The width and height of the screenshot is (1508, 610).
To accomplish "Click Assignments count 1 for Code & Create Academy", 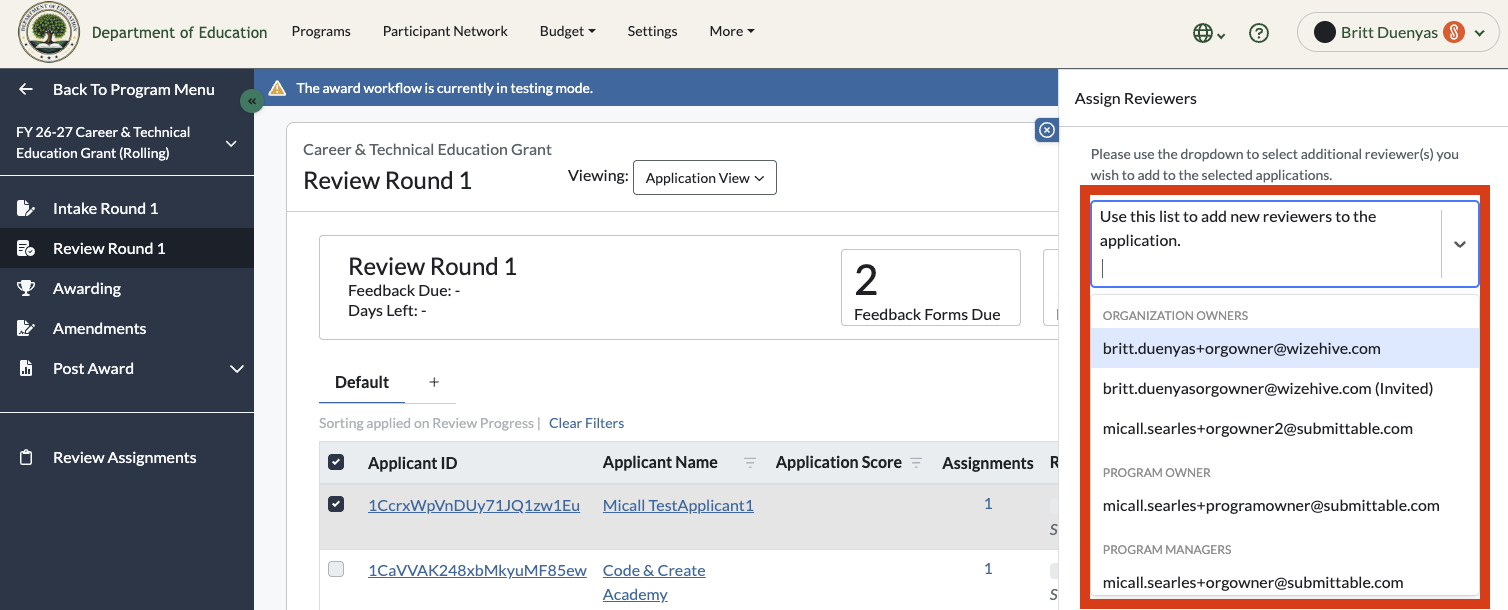I will (x=988, y=568).
